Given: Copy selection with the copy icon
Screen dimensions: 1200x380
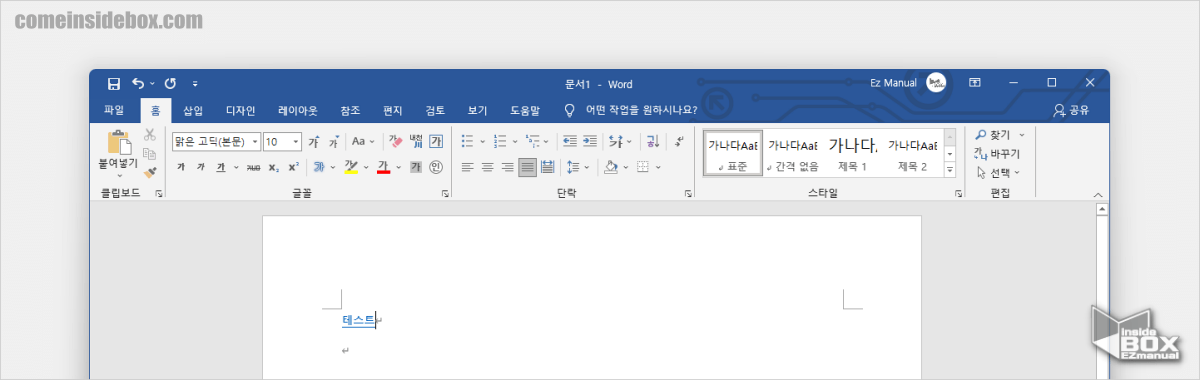Looking at the screenshot, I should point(150,153).
